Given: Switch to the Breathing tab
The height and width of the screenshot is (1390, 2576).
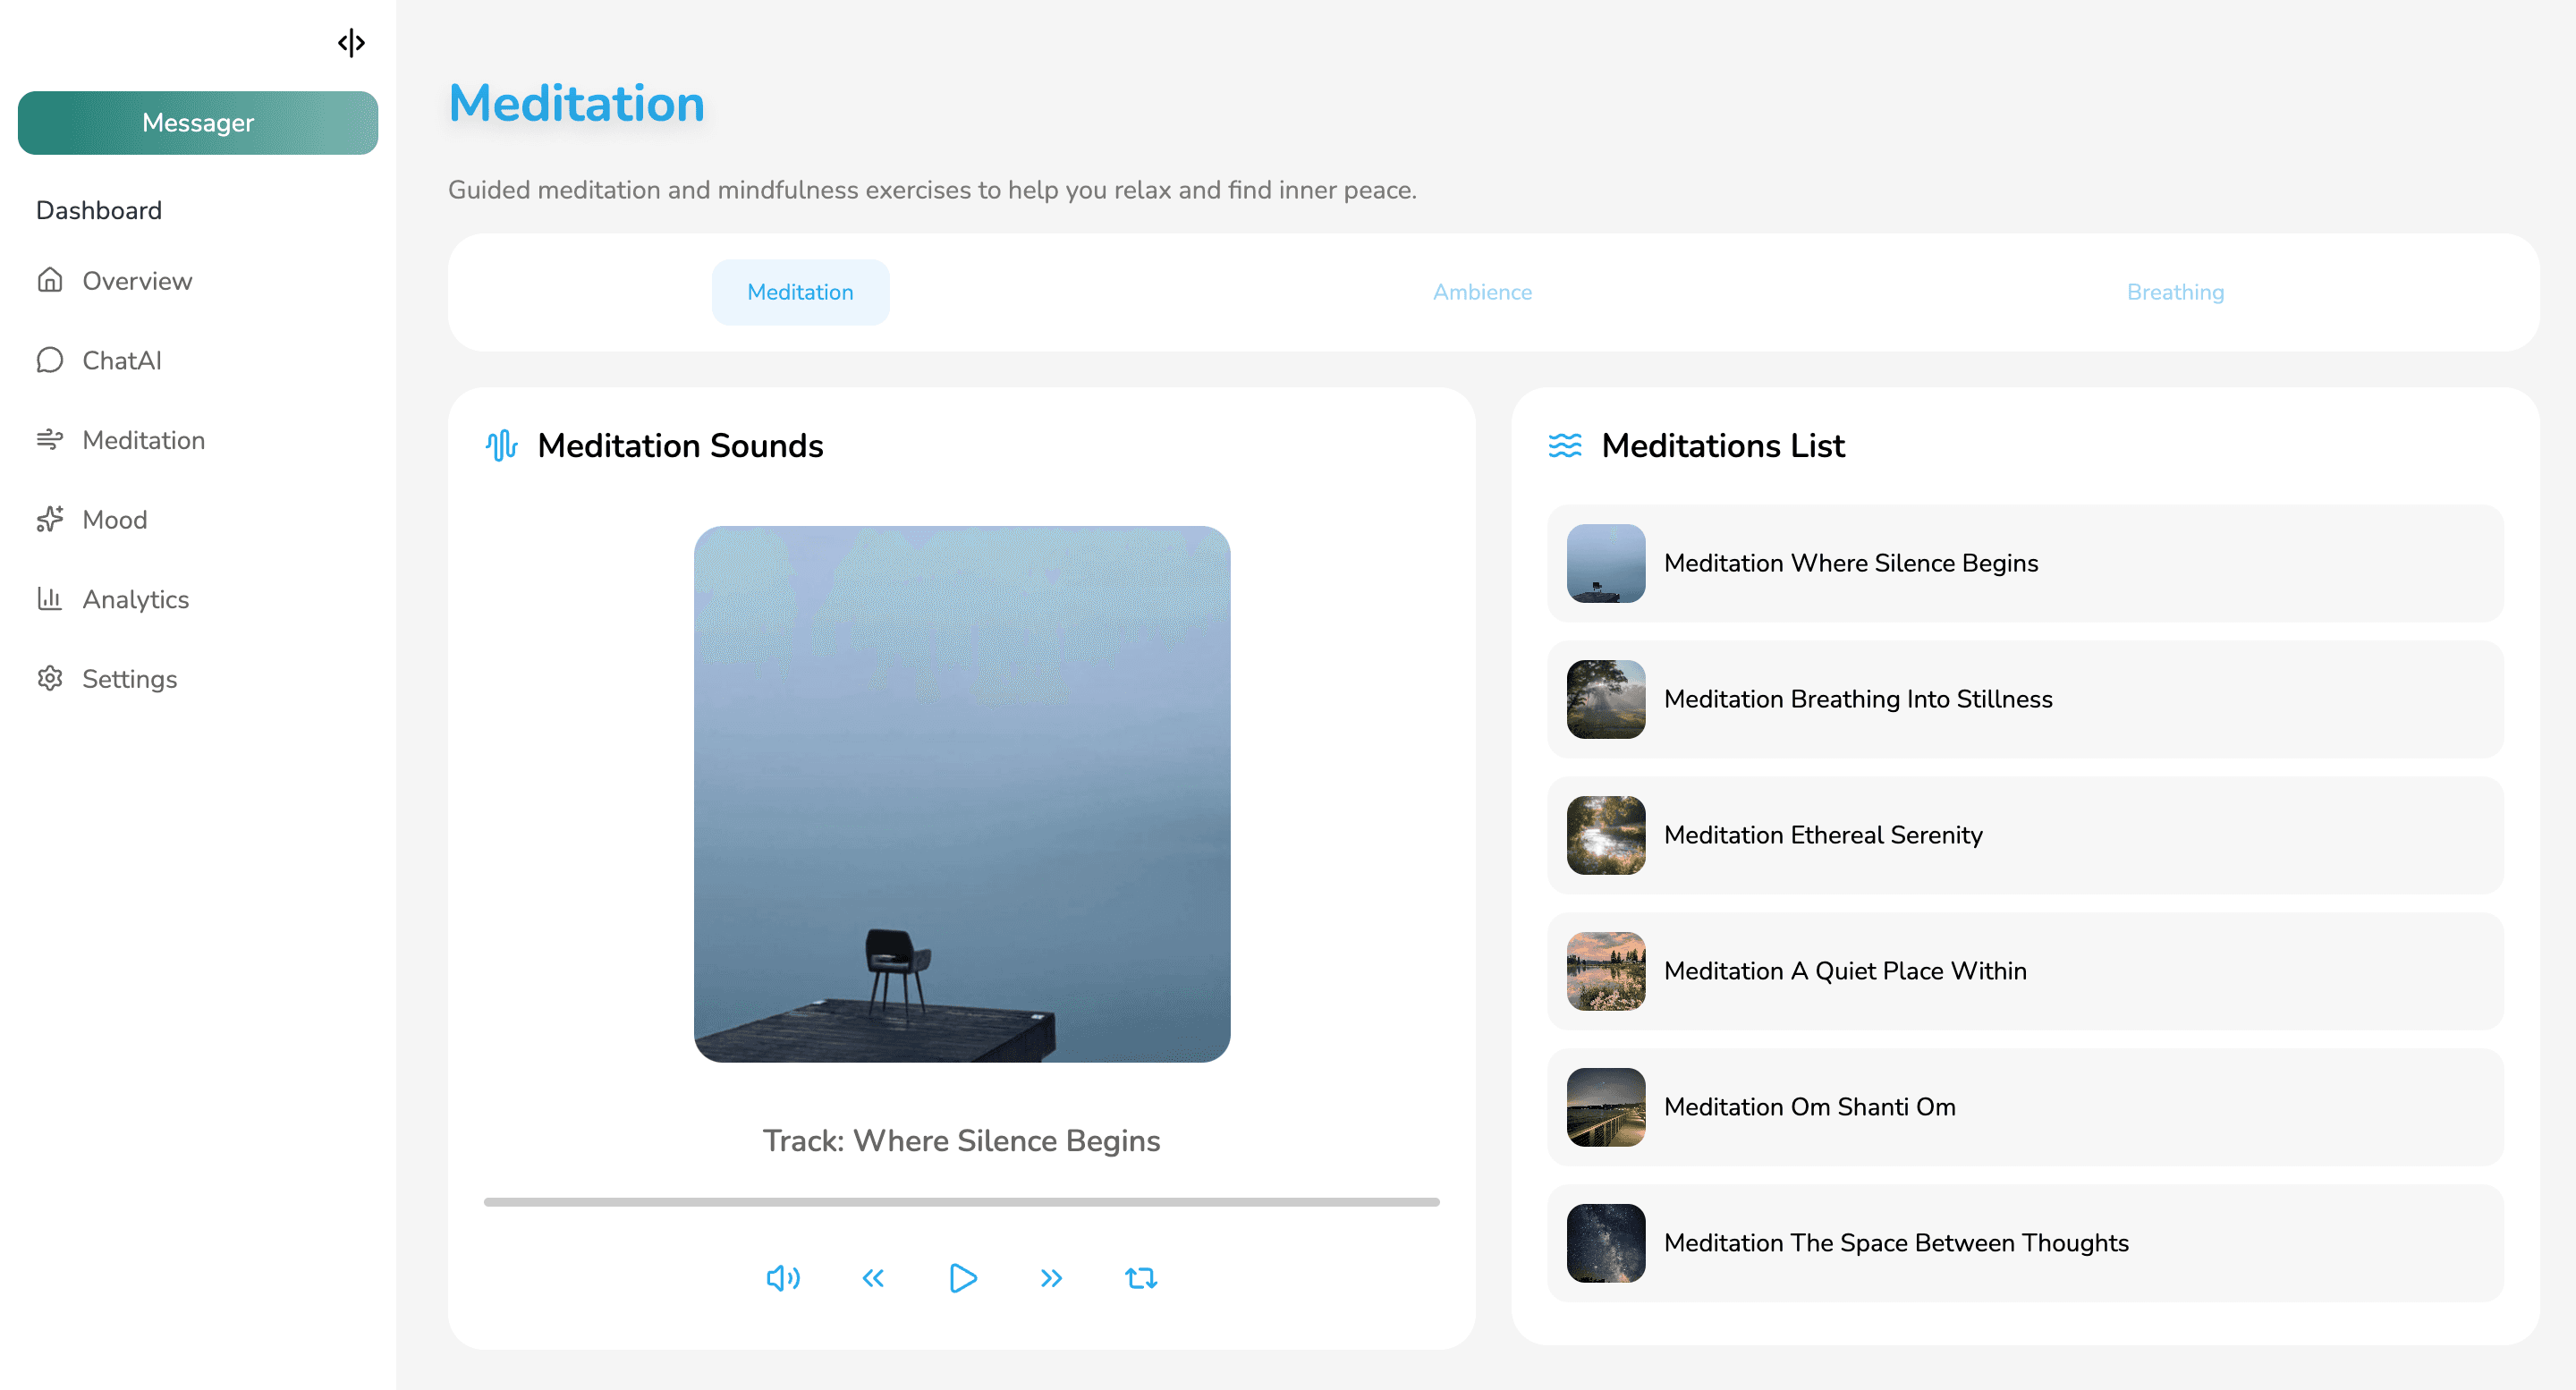Looking at the screenshot, I should pyautogui.click(x=2175, y=291).
